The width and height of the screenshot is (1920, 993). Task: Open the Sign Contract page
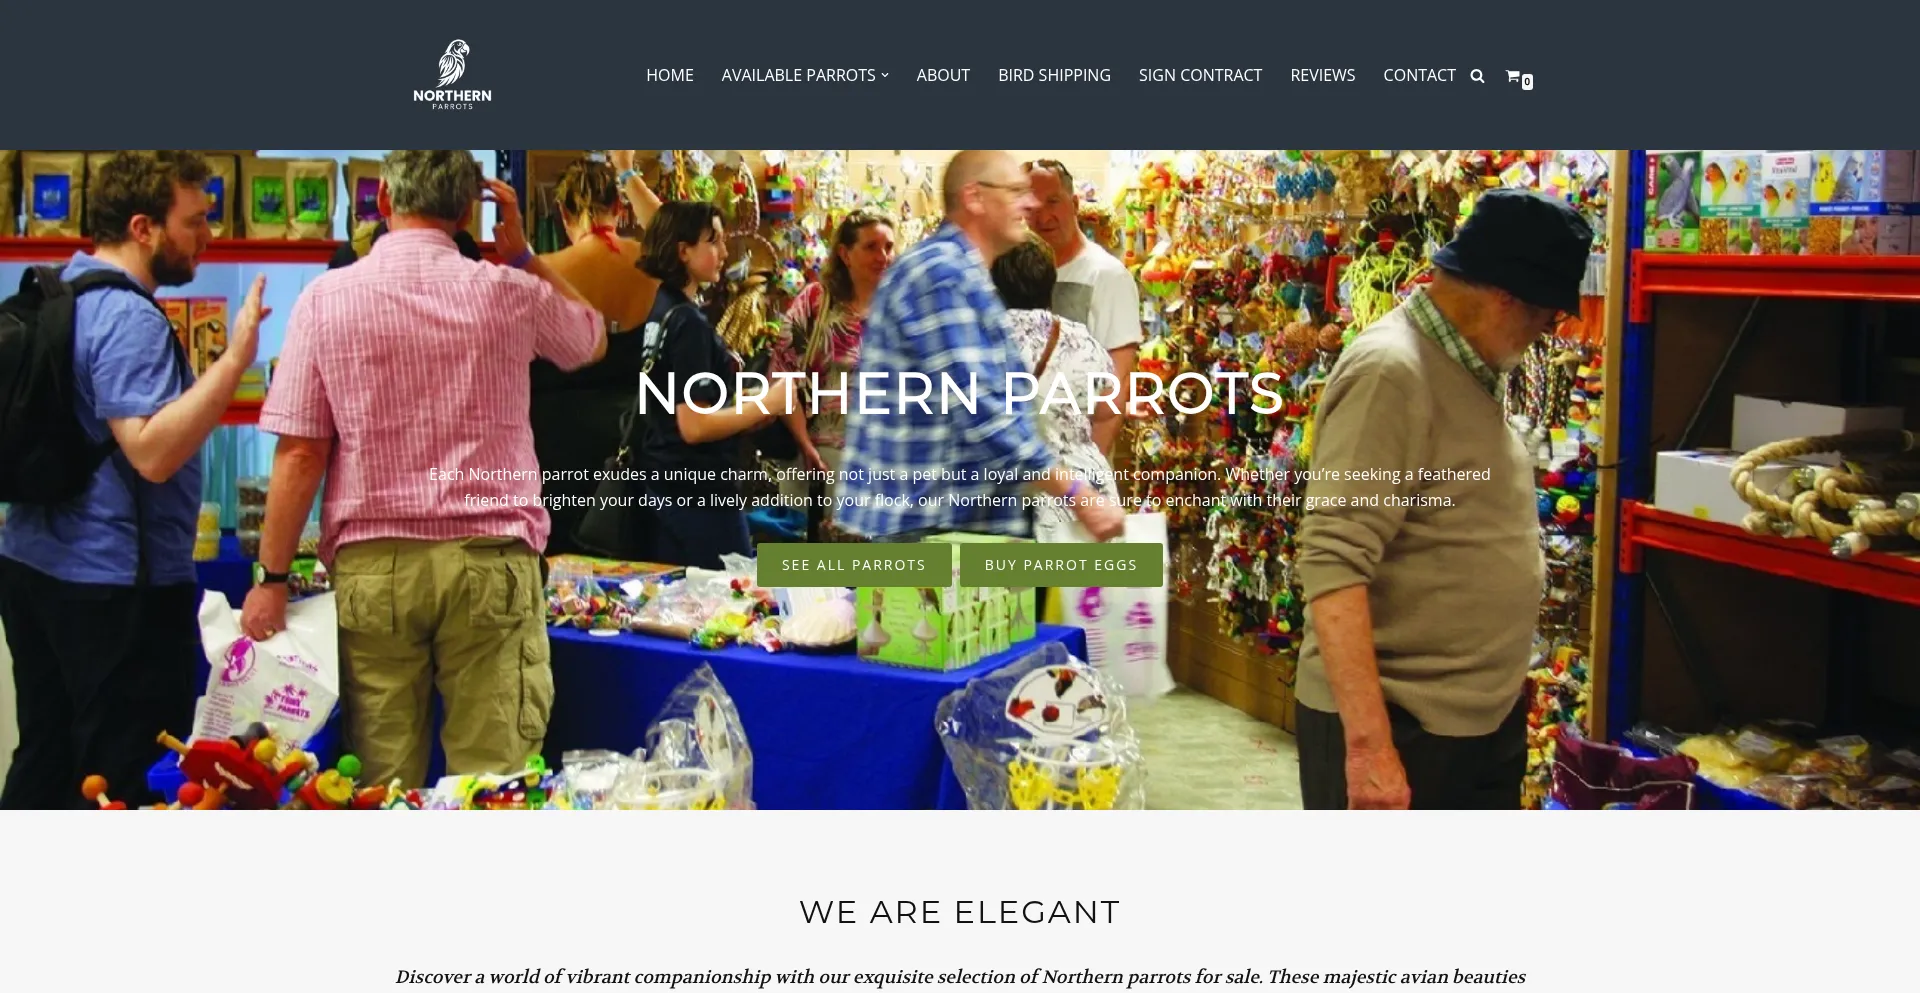coord(1200,75)
